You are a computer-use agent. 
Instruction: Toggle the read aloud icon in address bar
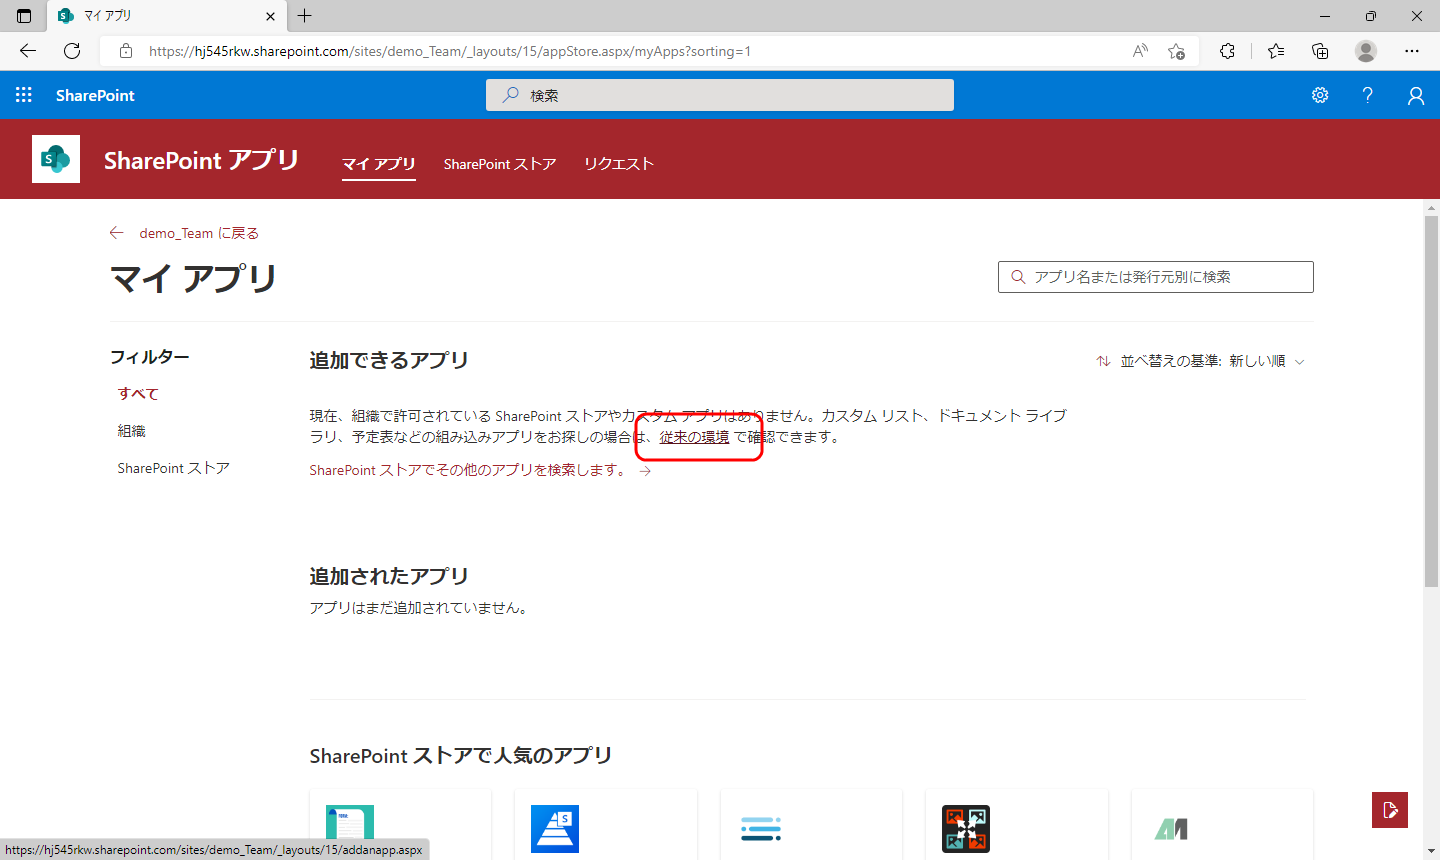[1140, 51]
